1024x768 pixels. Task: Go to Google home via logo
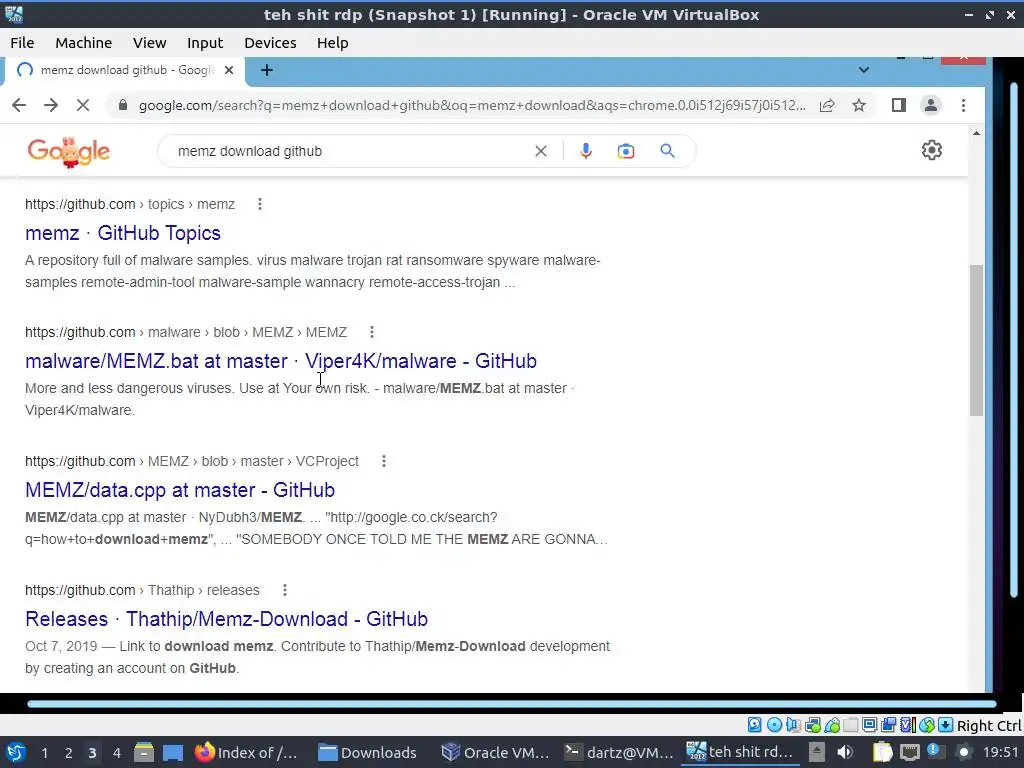69,152
